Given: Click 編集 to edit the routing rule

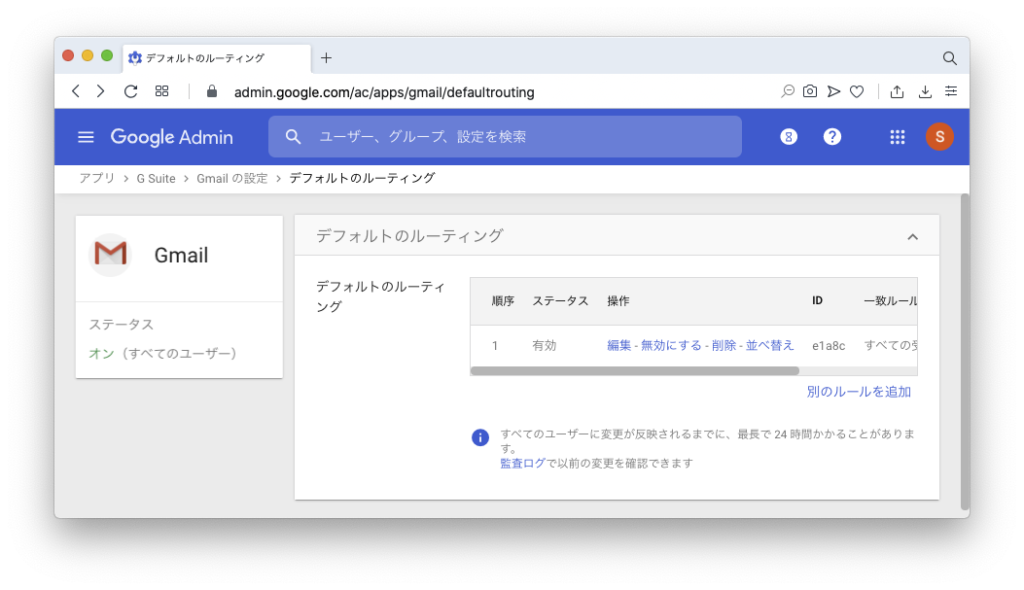Looking at the screenshot, I should (x=619, y=345).
